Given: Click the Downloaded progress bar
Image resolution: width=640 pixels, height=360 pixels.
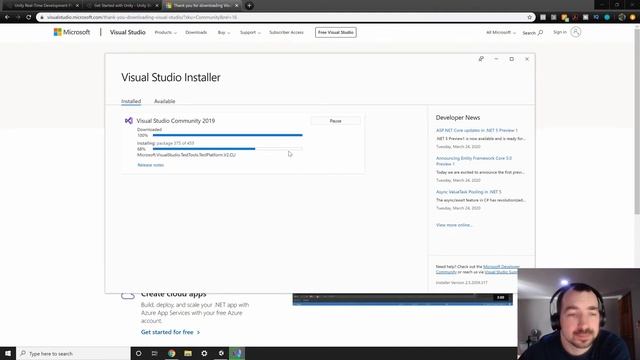Looking at the screenshot, I should click(227, 135).
